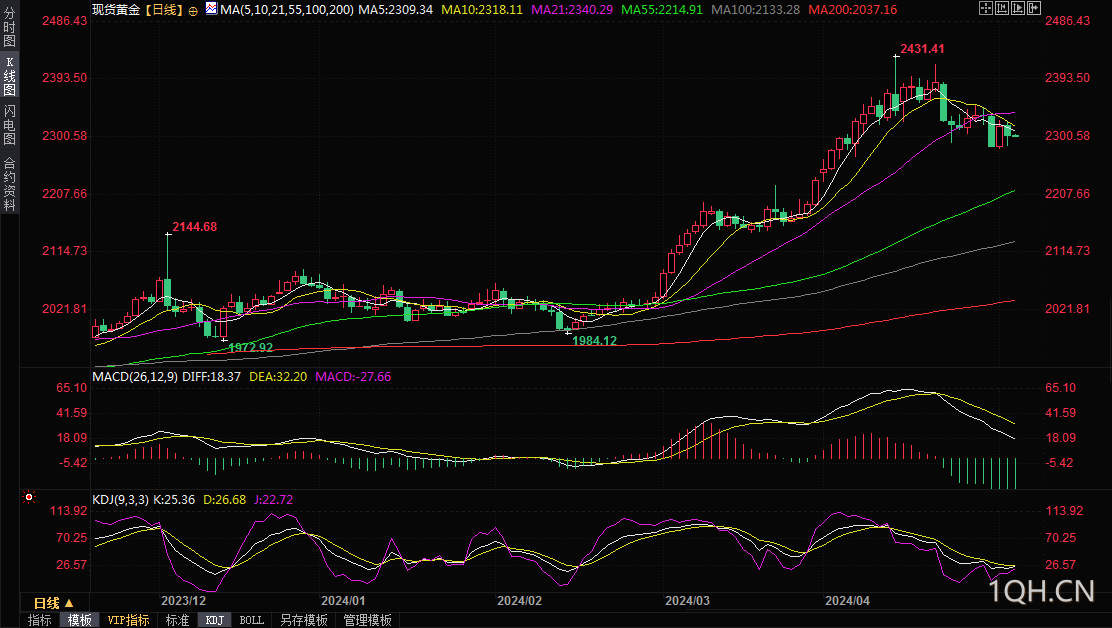Click the crosshair cursor icon
This screenshot has width=1112, height=628.
pos(986,8)
